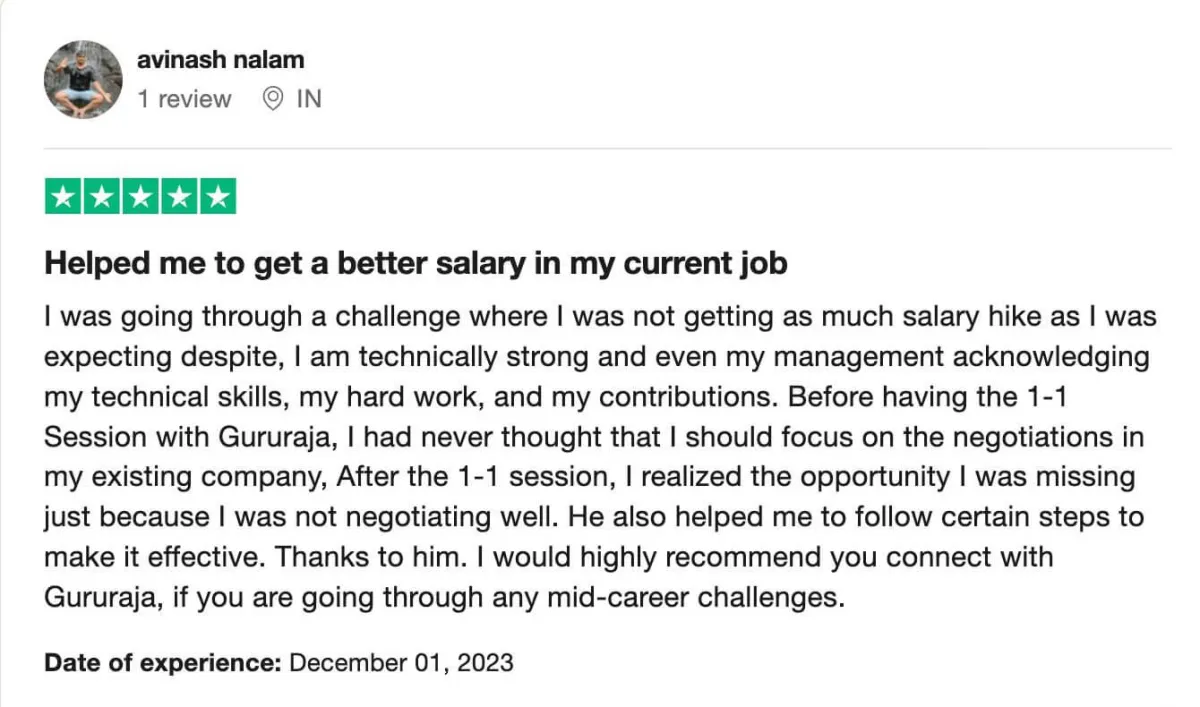Open the review title about better salary

pos(416,264)
